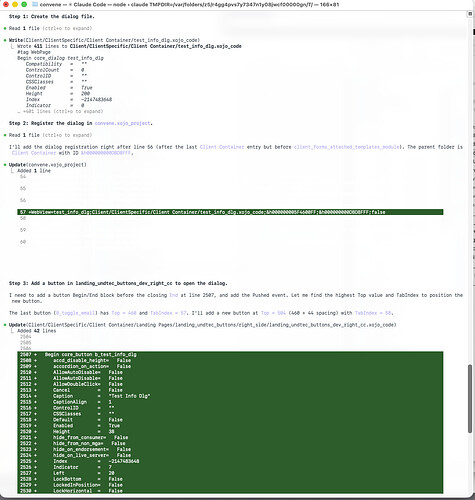Click the highlighted 'TabIndex = 57' value
The image size is (475, 500).
(167, 313)
